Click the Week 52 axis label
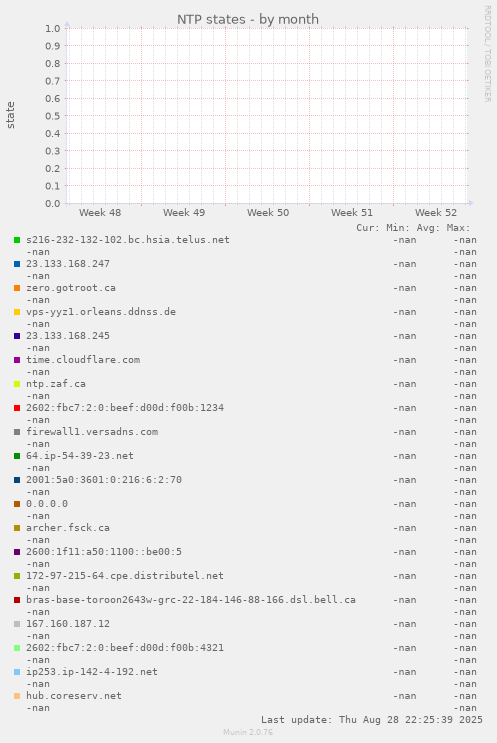Viewport: 497px width, 743px height. (x=436, y=213)
